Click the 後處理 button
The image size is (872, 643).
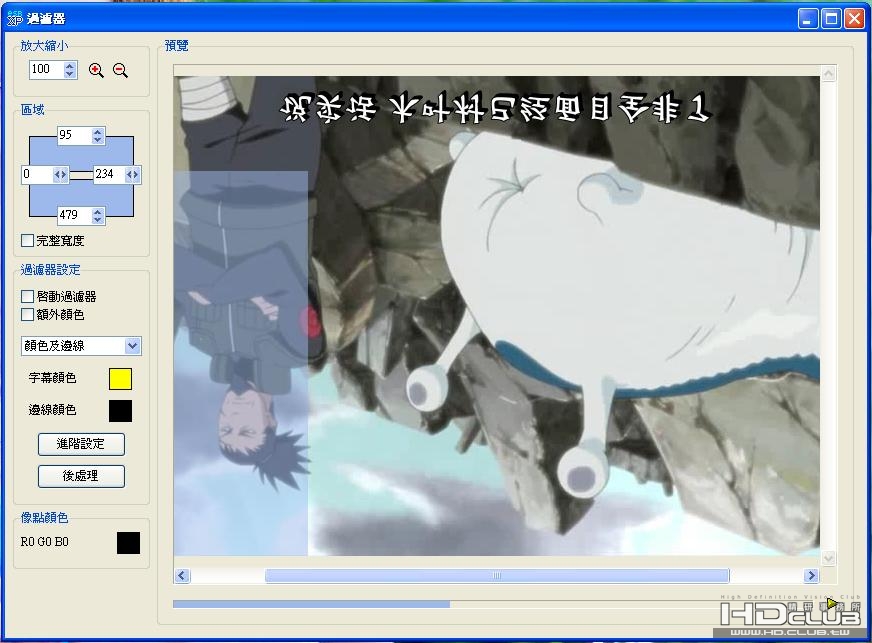click(81, 476)
